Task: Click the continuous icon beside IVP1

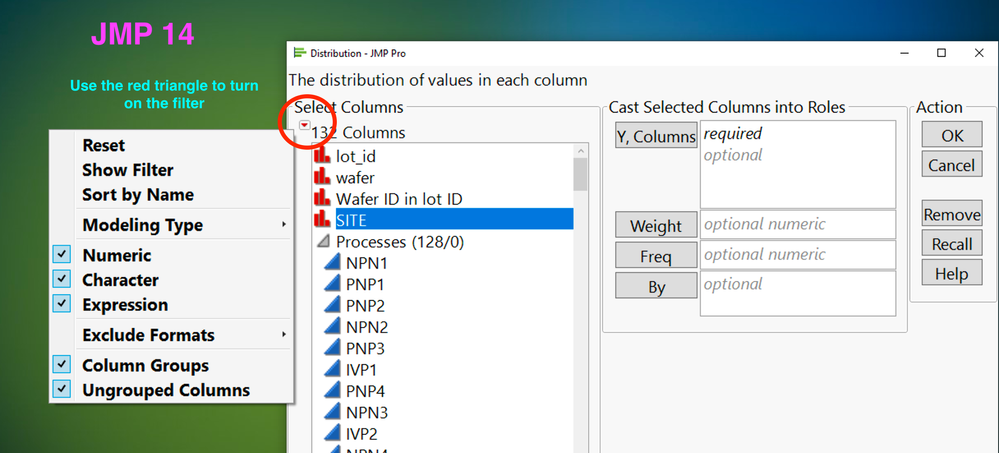Action: (x=333, y=370)
